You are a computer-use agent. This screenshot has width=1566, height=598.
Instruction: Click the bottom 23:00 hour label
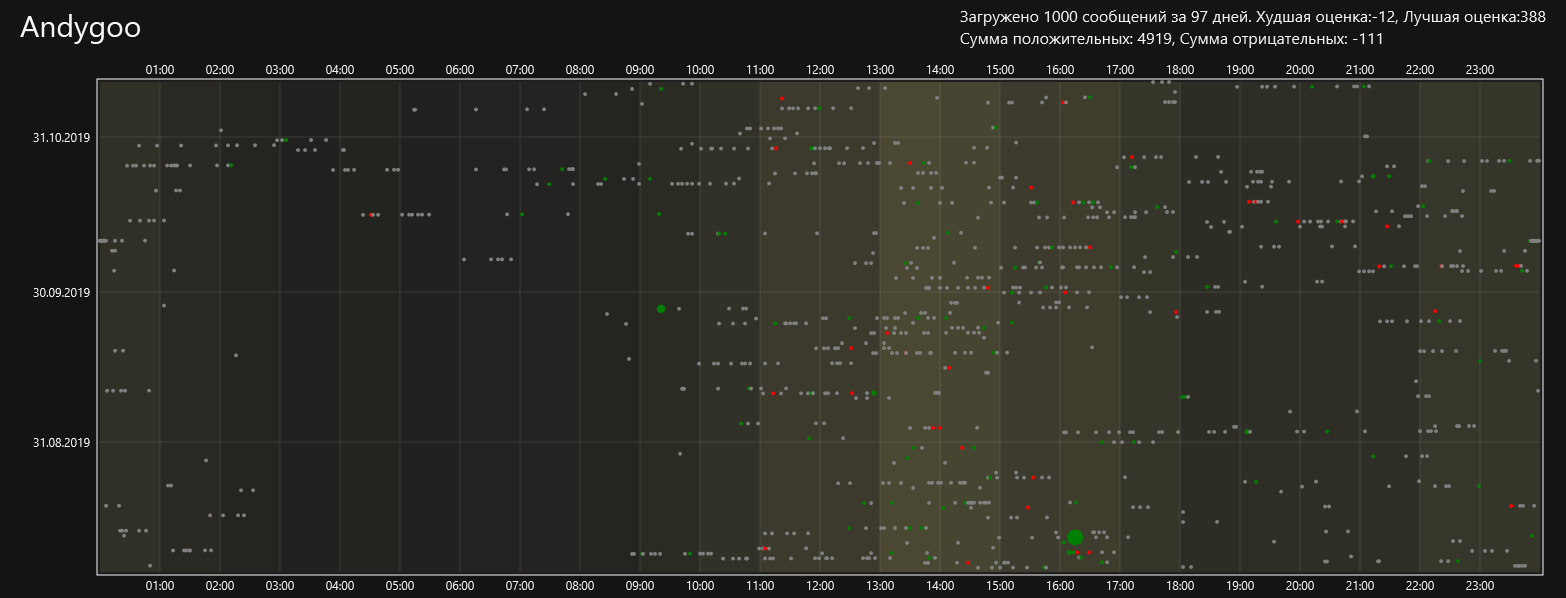(1480, 585)
